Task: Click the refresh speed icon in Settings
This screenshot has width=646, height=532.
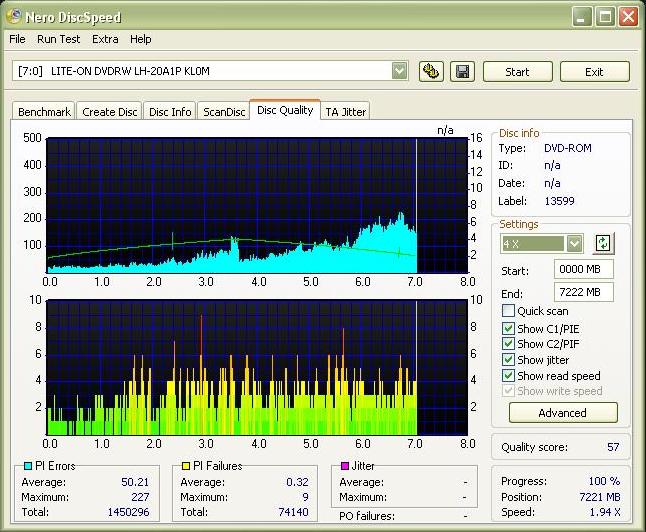Action: tap(603, 243)
